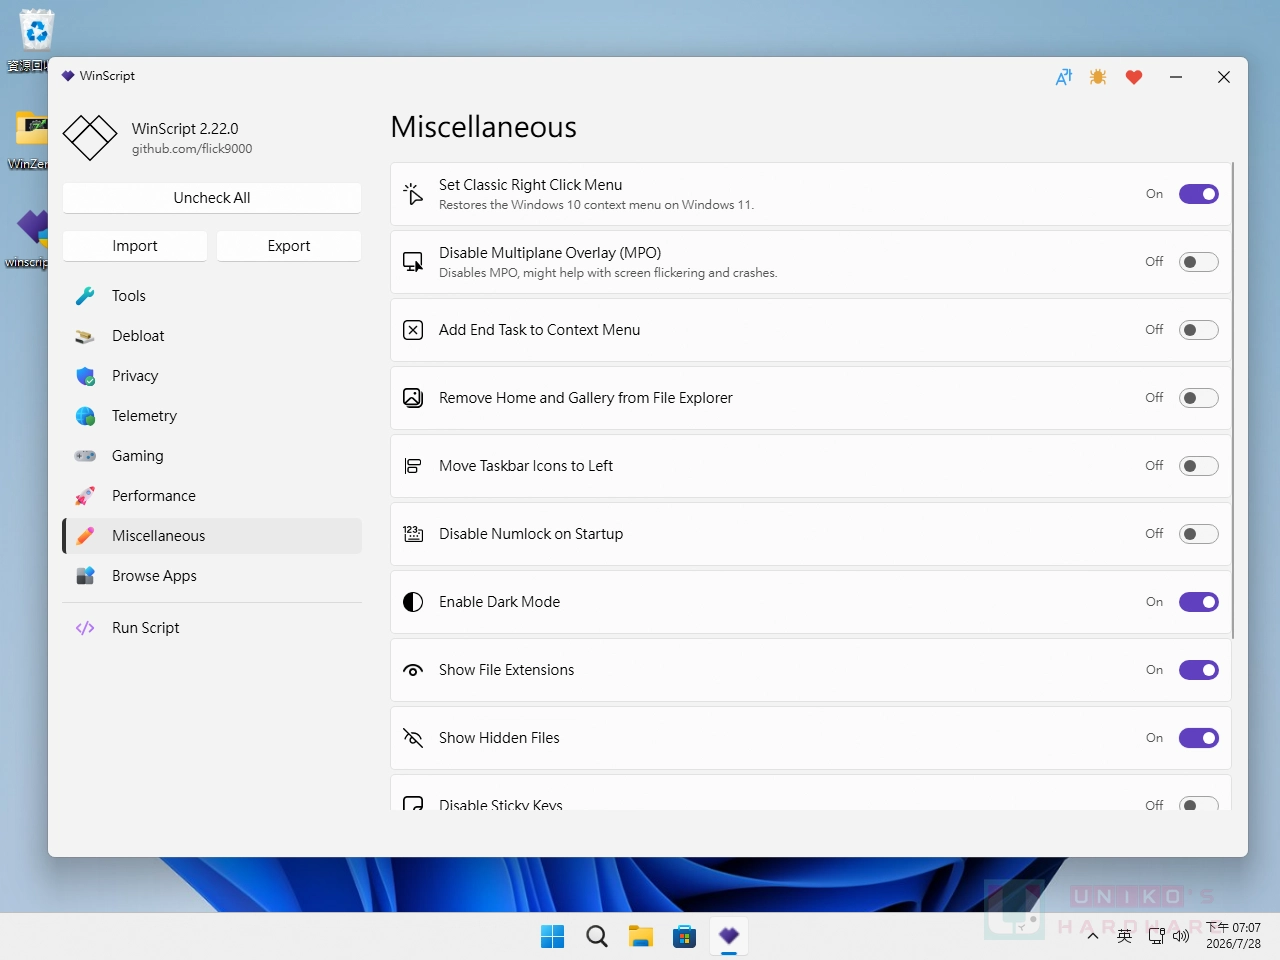Open the taskbar clock and date
Viewport: 1280px width, 960px height.
click(1233, 936)
